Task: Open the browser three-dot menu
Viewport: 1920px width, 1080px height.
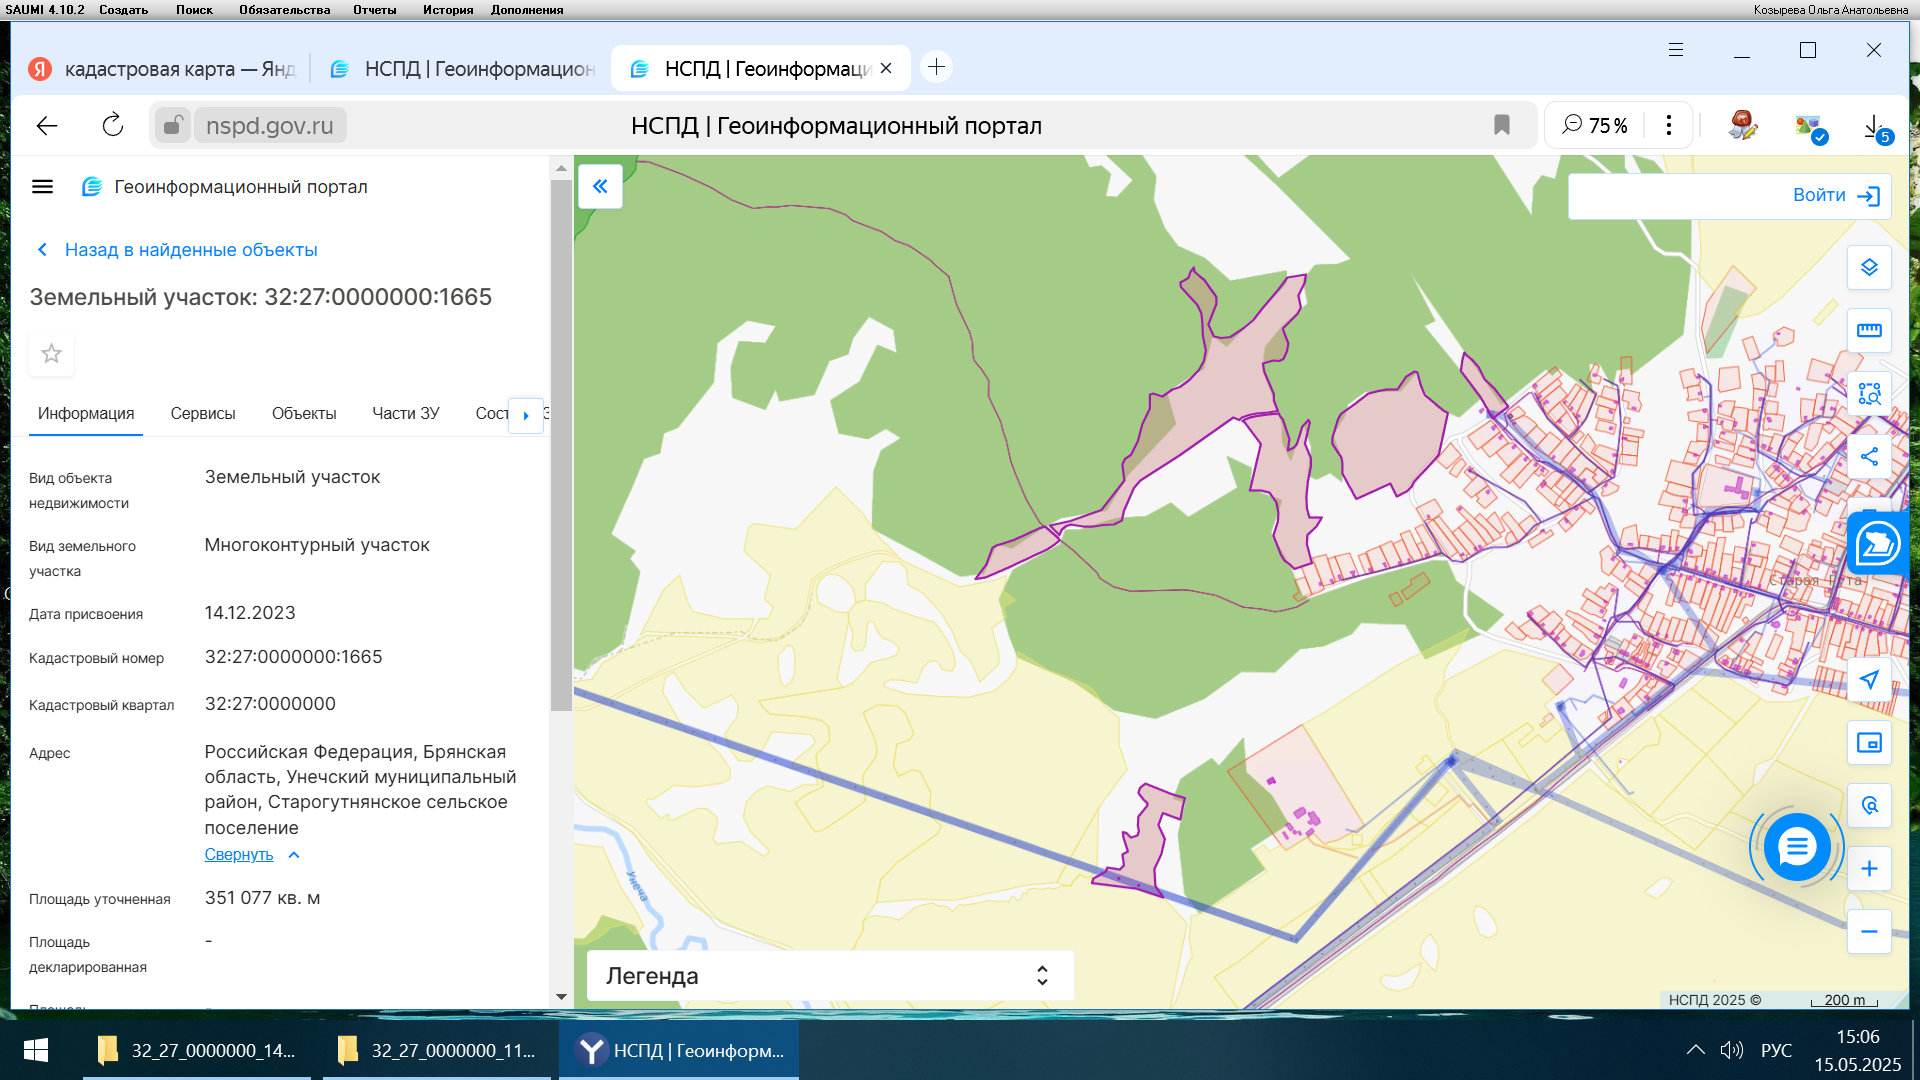Action: pos(1668,125)
